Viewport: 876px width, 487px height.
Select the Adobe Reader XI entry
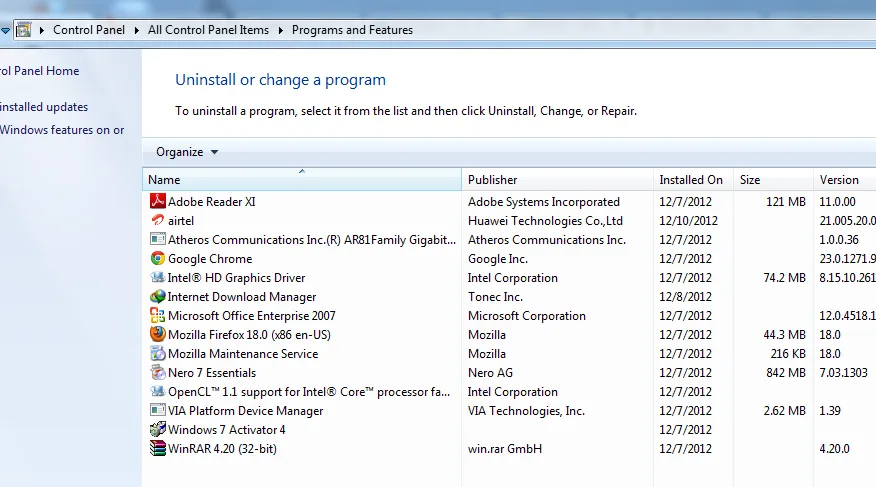click(212, 202)
